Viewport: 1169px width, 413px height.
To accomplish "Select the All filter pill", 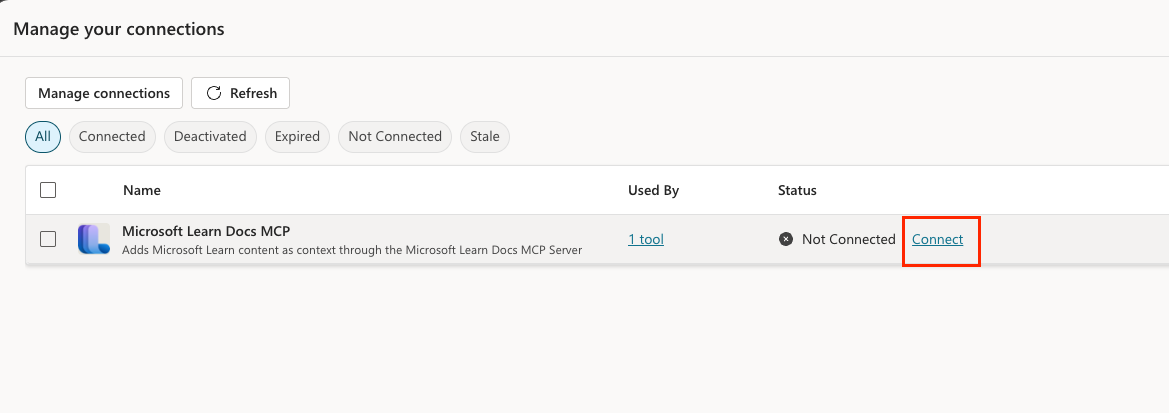I will pos(43,137).
